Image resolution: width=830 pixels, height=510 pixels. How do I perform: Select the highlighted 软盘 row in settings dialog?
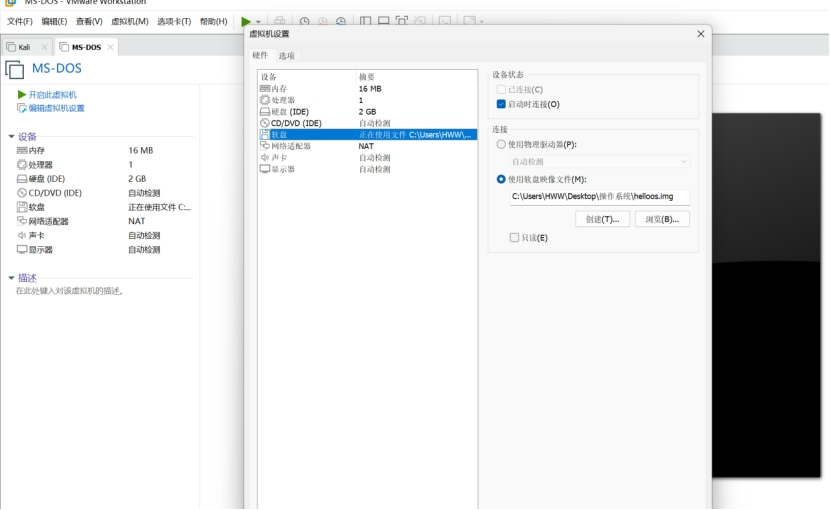point(367,135)
